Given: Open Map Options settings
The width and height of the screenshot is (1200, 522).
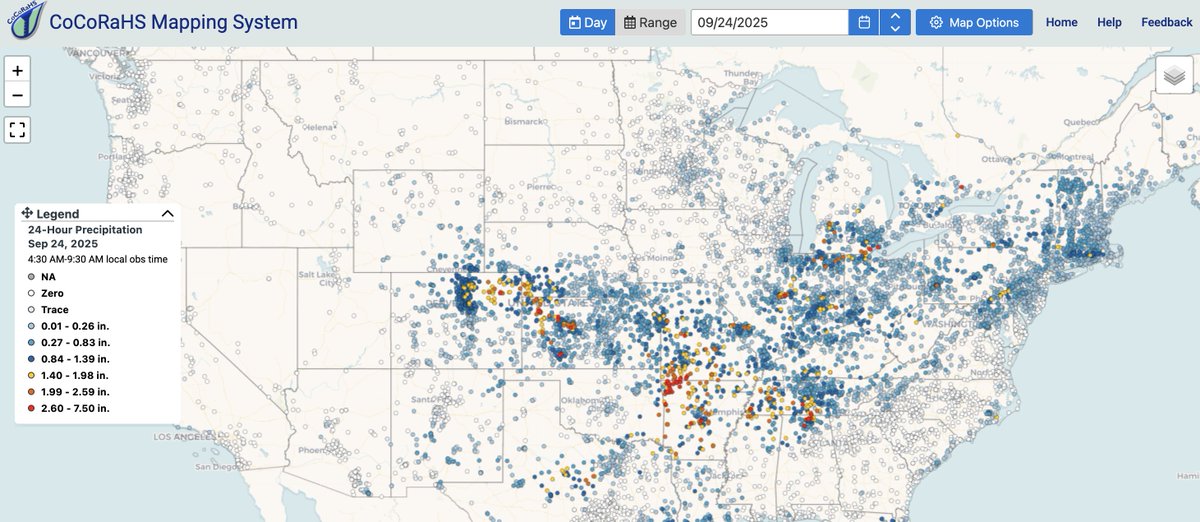Looking at the screenshot, I should [x=974, y=22].
